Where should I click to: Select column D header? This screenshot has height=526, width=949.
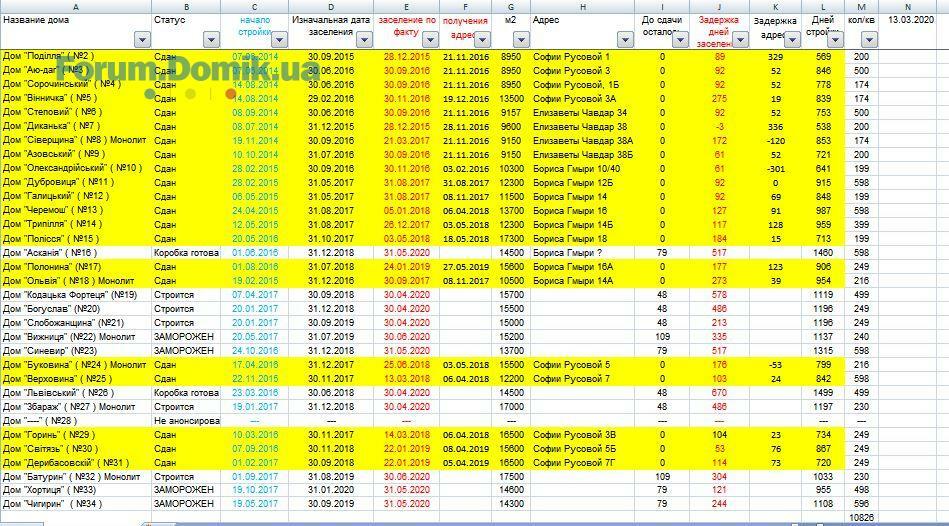pyautogui.click(x=331, y=7)
